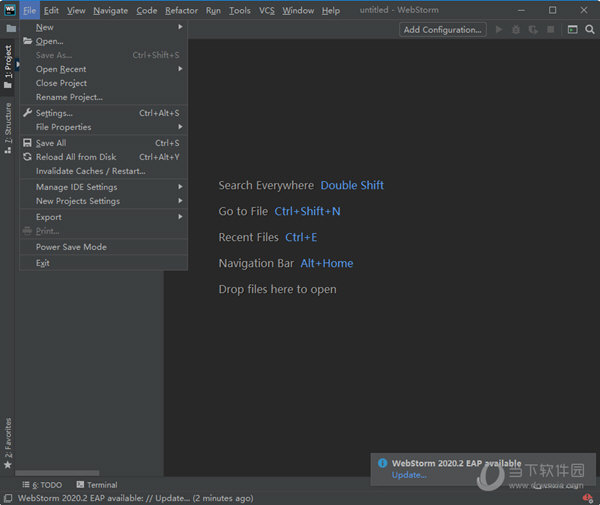Click the Run with Coverage icon
Image resolution: width=600 pixels, height=505 pixels.
click(x=533, y=29)
